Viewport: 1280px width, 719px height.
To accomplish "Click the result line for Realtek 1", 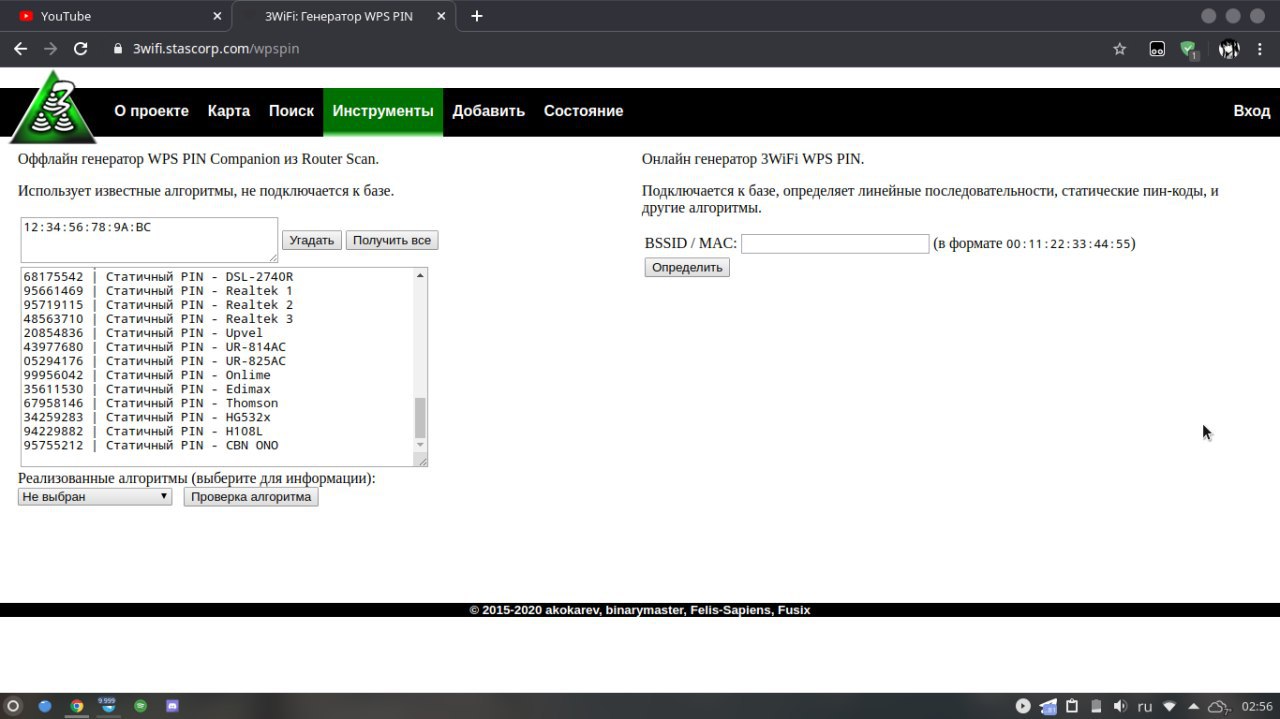I will click(x=158, y=291).
